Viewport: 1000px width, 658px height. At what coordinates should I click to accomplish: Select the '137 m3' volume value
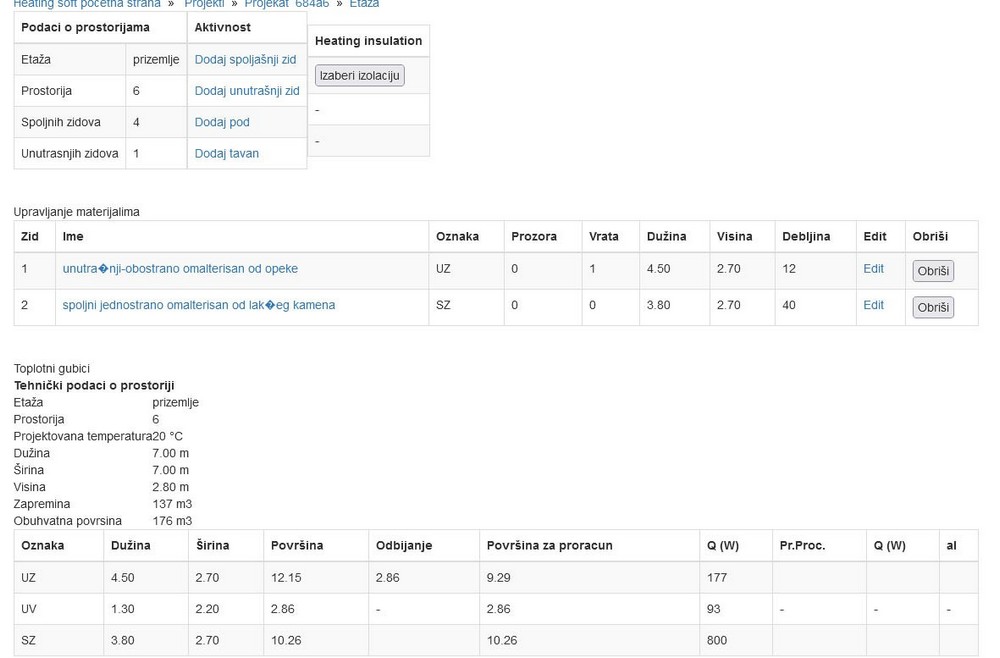click(172, 504)
